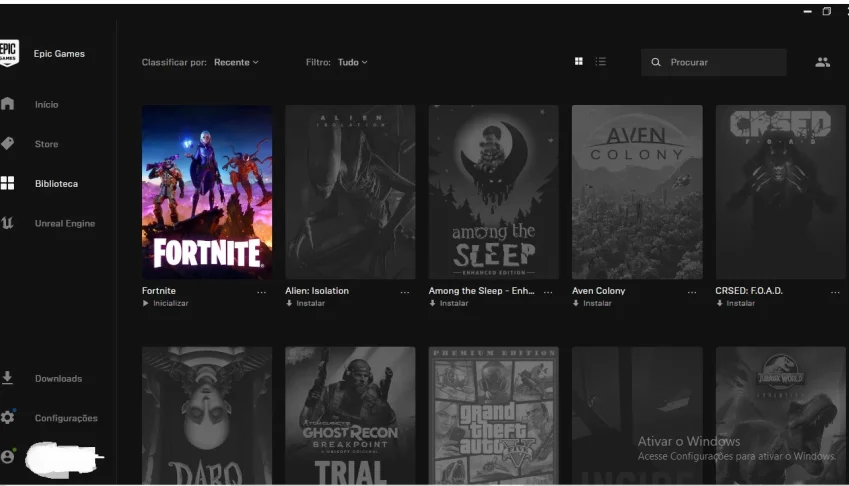Image resolution: width=849 pixels, height=486 pixels.
Task: Select the Jurassic World Evolution cover
Action: click(781, 416)
